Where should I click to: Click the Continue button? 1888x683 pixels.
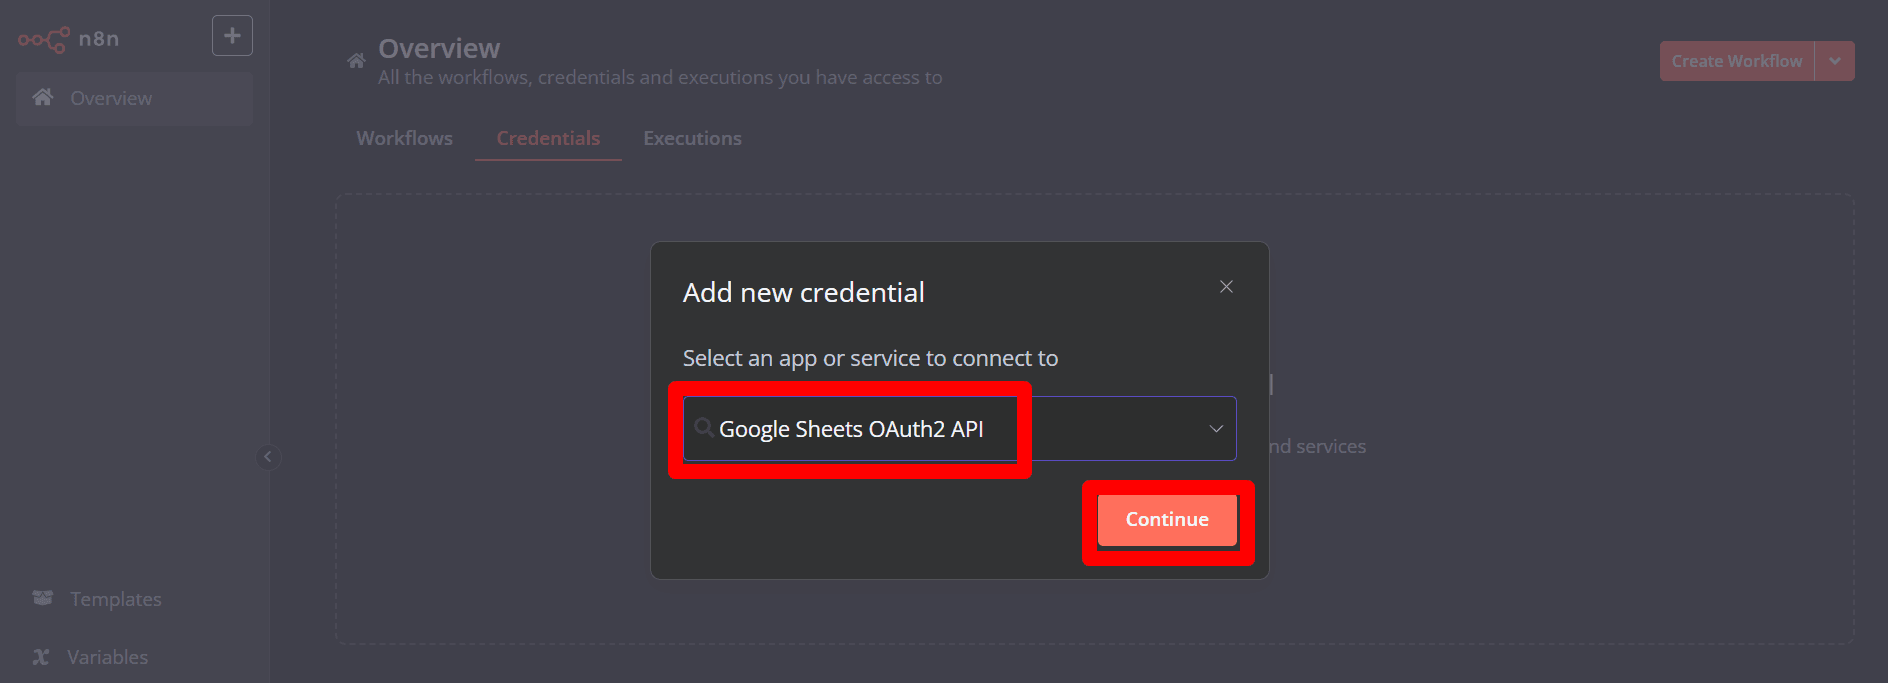pos(1167,520)
